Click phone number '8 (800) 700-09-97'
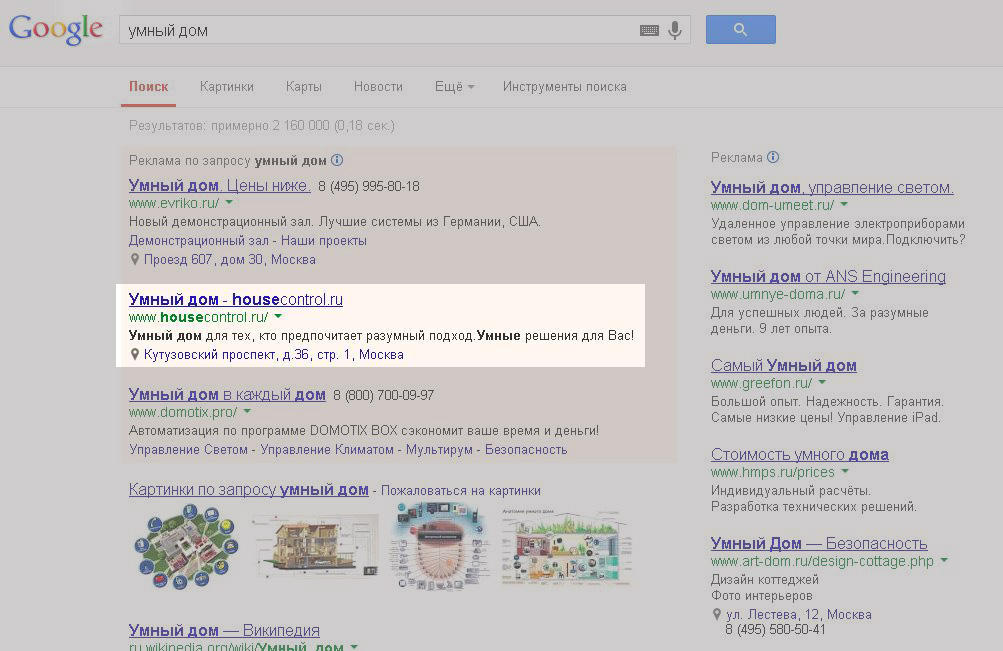Viewport: 1003px width, 651px height. click(x=384, y=395)
